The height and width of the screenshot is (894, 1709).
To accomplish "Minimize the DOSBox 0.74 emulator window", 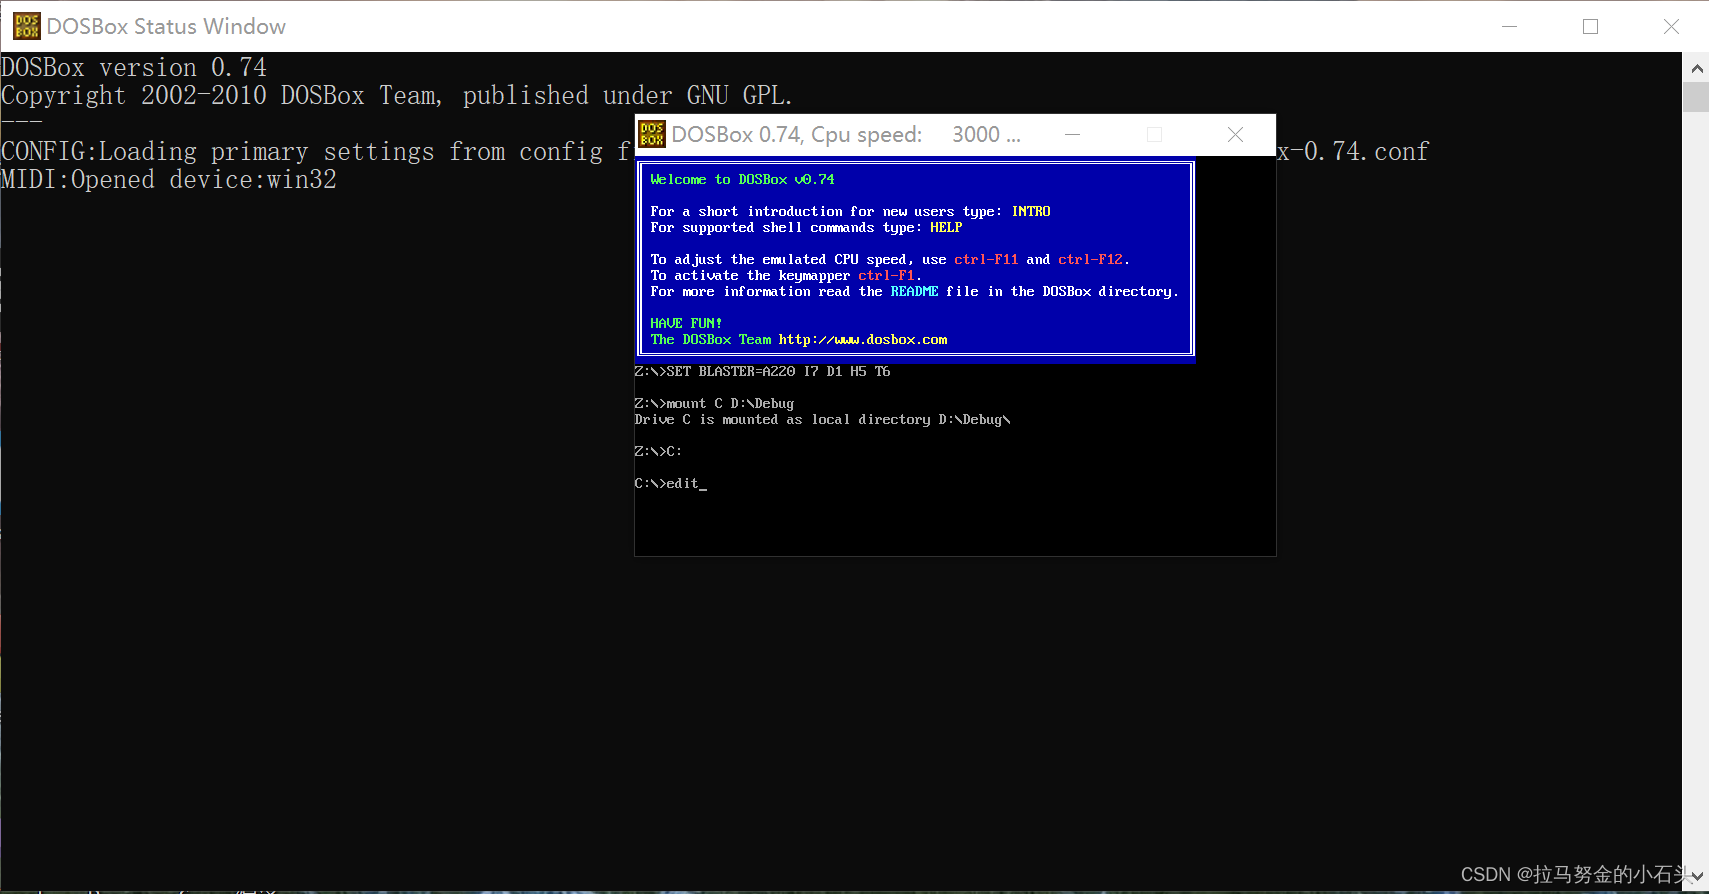I will point(1072,134).
